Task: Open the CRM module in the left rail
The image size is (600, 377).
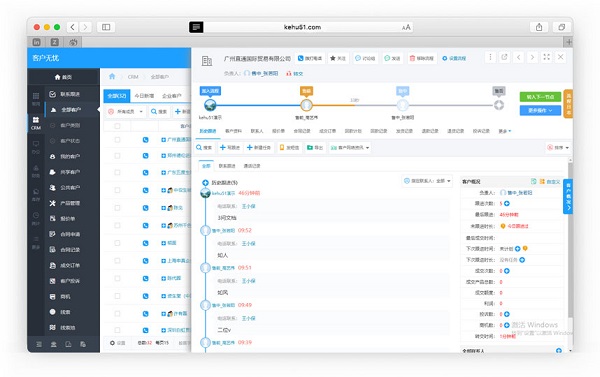Action: [36, 123]
